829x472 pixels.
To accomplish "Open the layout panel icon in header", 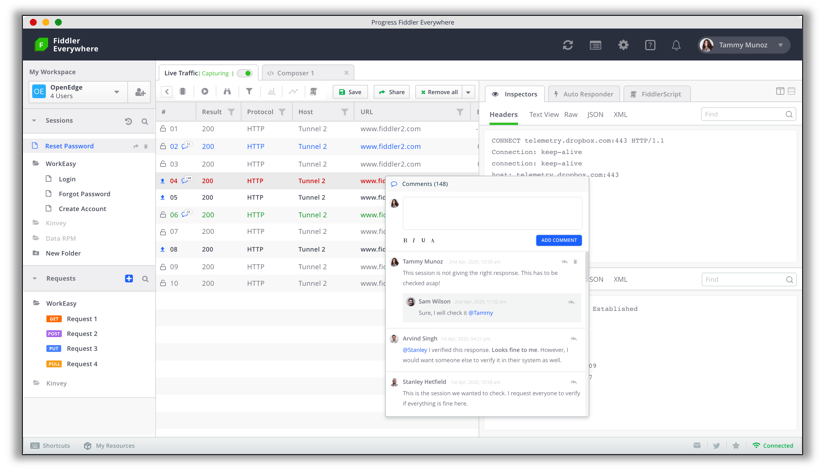I will point(595,45).
